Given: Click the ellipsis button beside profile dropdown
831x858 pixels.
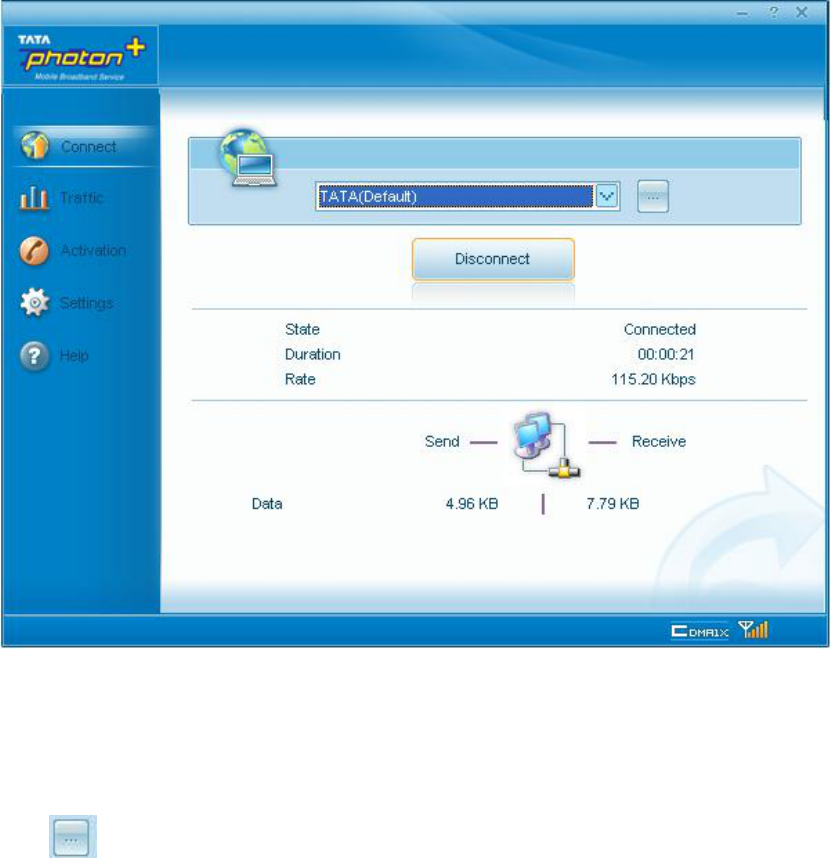Looking at the screenshot, I should 653,196.
